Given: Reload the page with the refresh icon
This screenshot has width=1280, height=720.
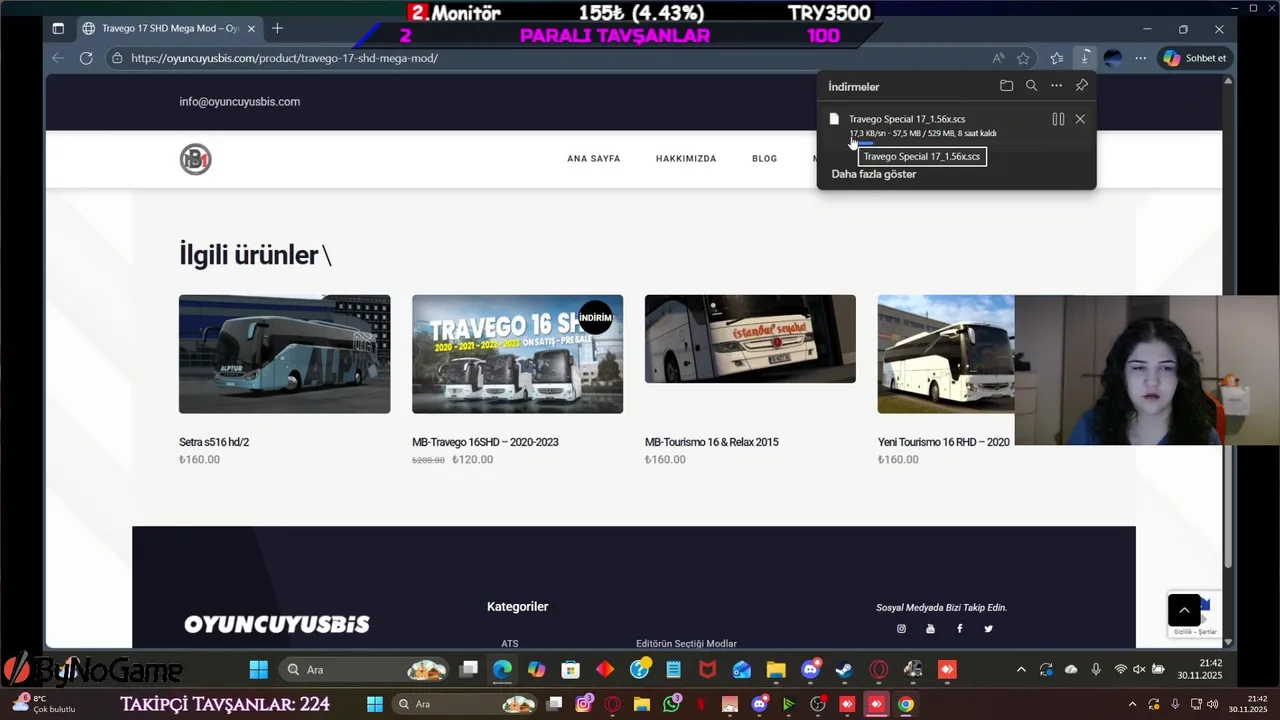Looking at the screenshot, I should point(86,58).
